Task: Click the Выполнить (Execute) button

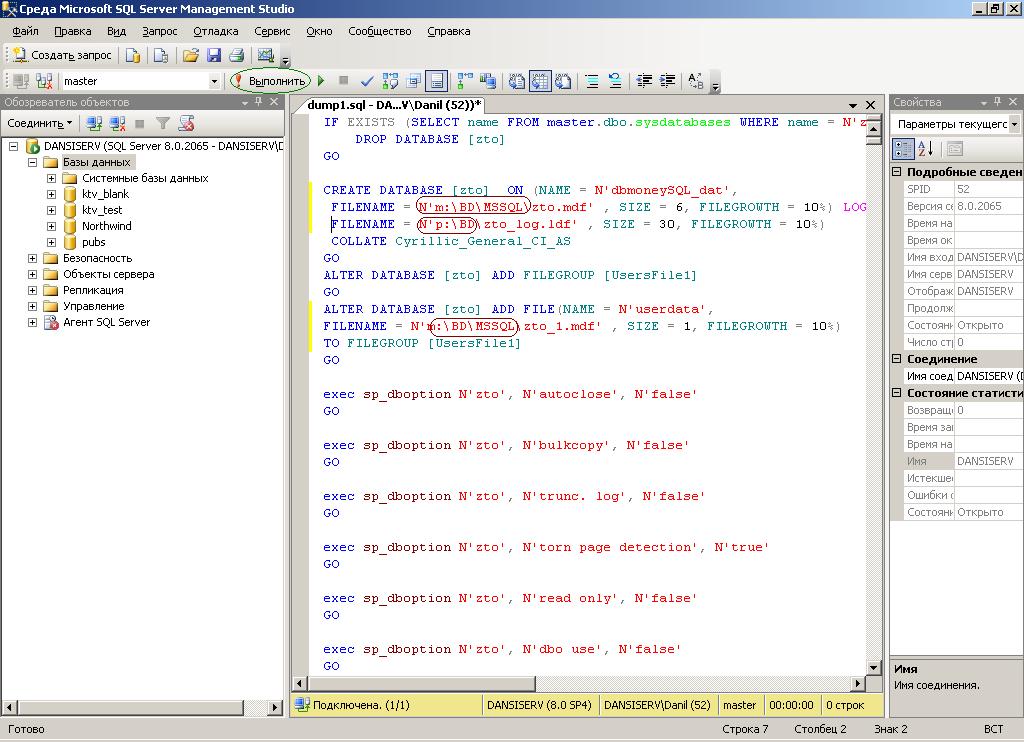Action: click(270, 81)
